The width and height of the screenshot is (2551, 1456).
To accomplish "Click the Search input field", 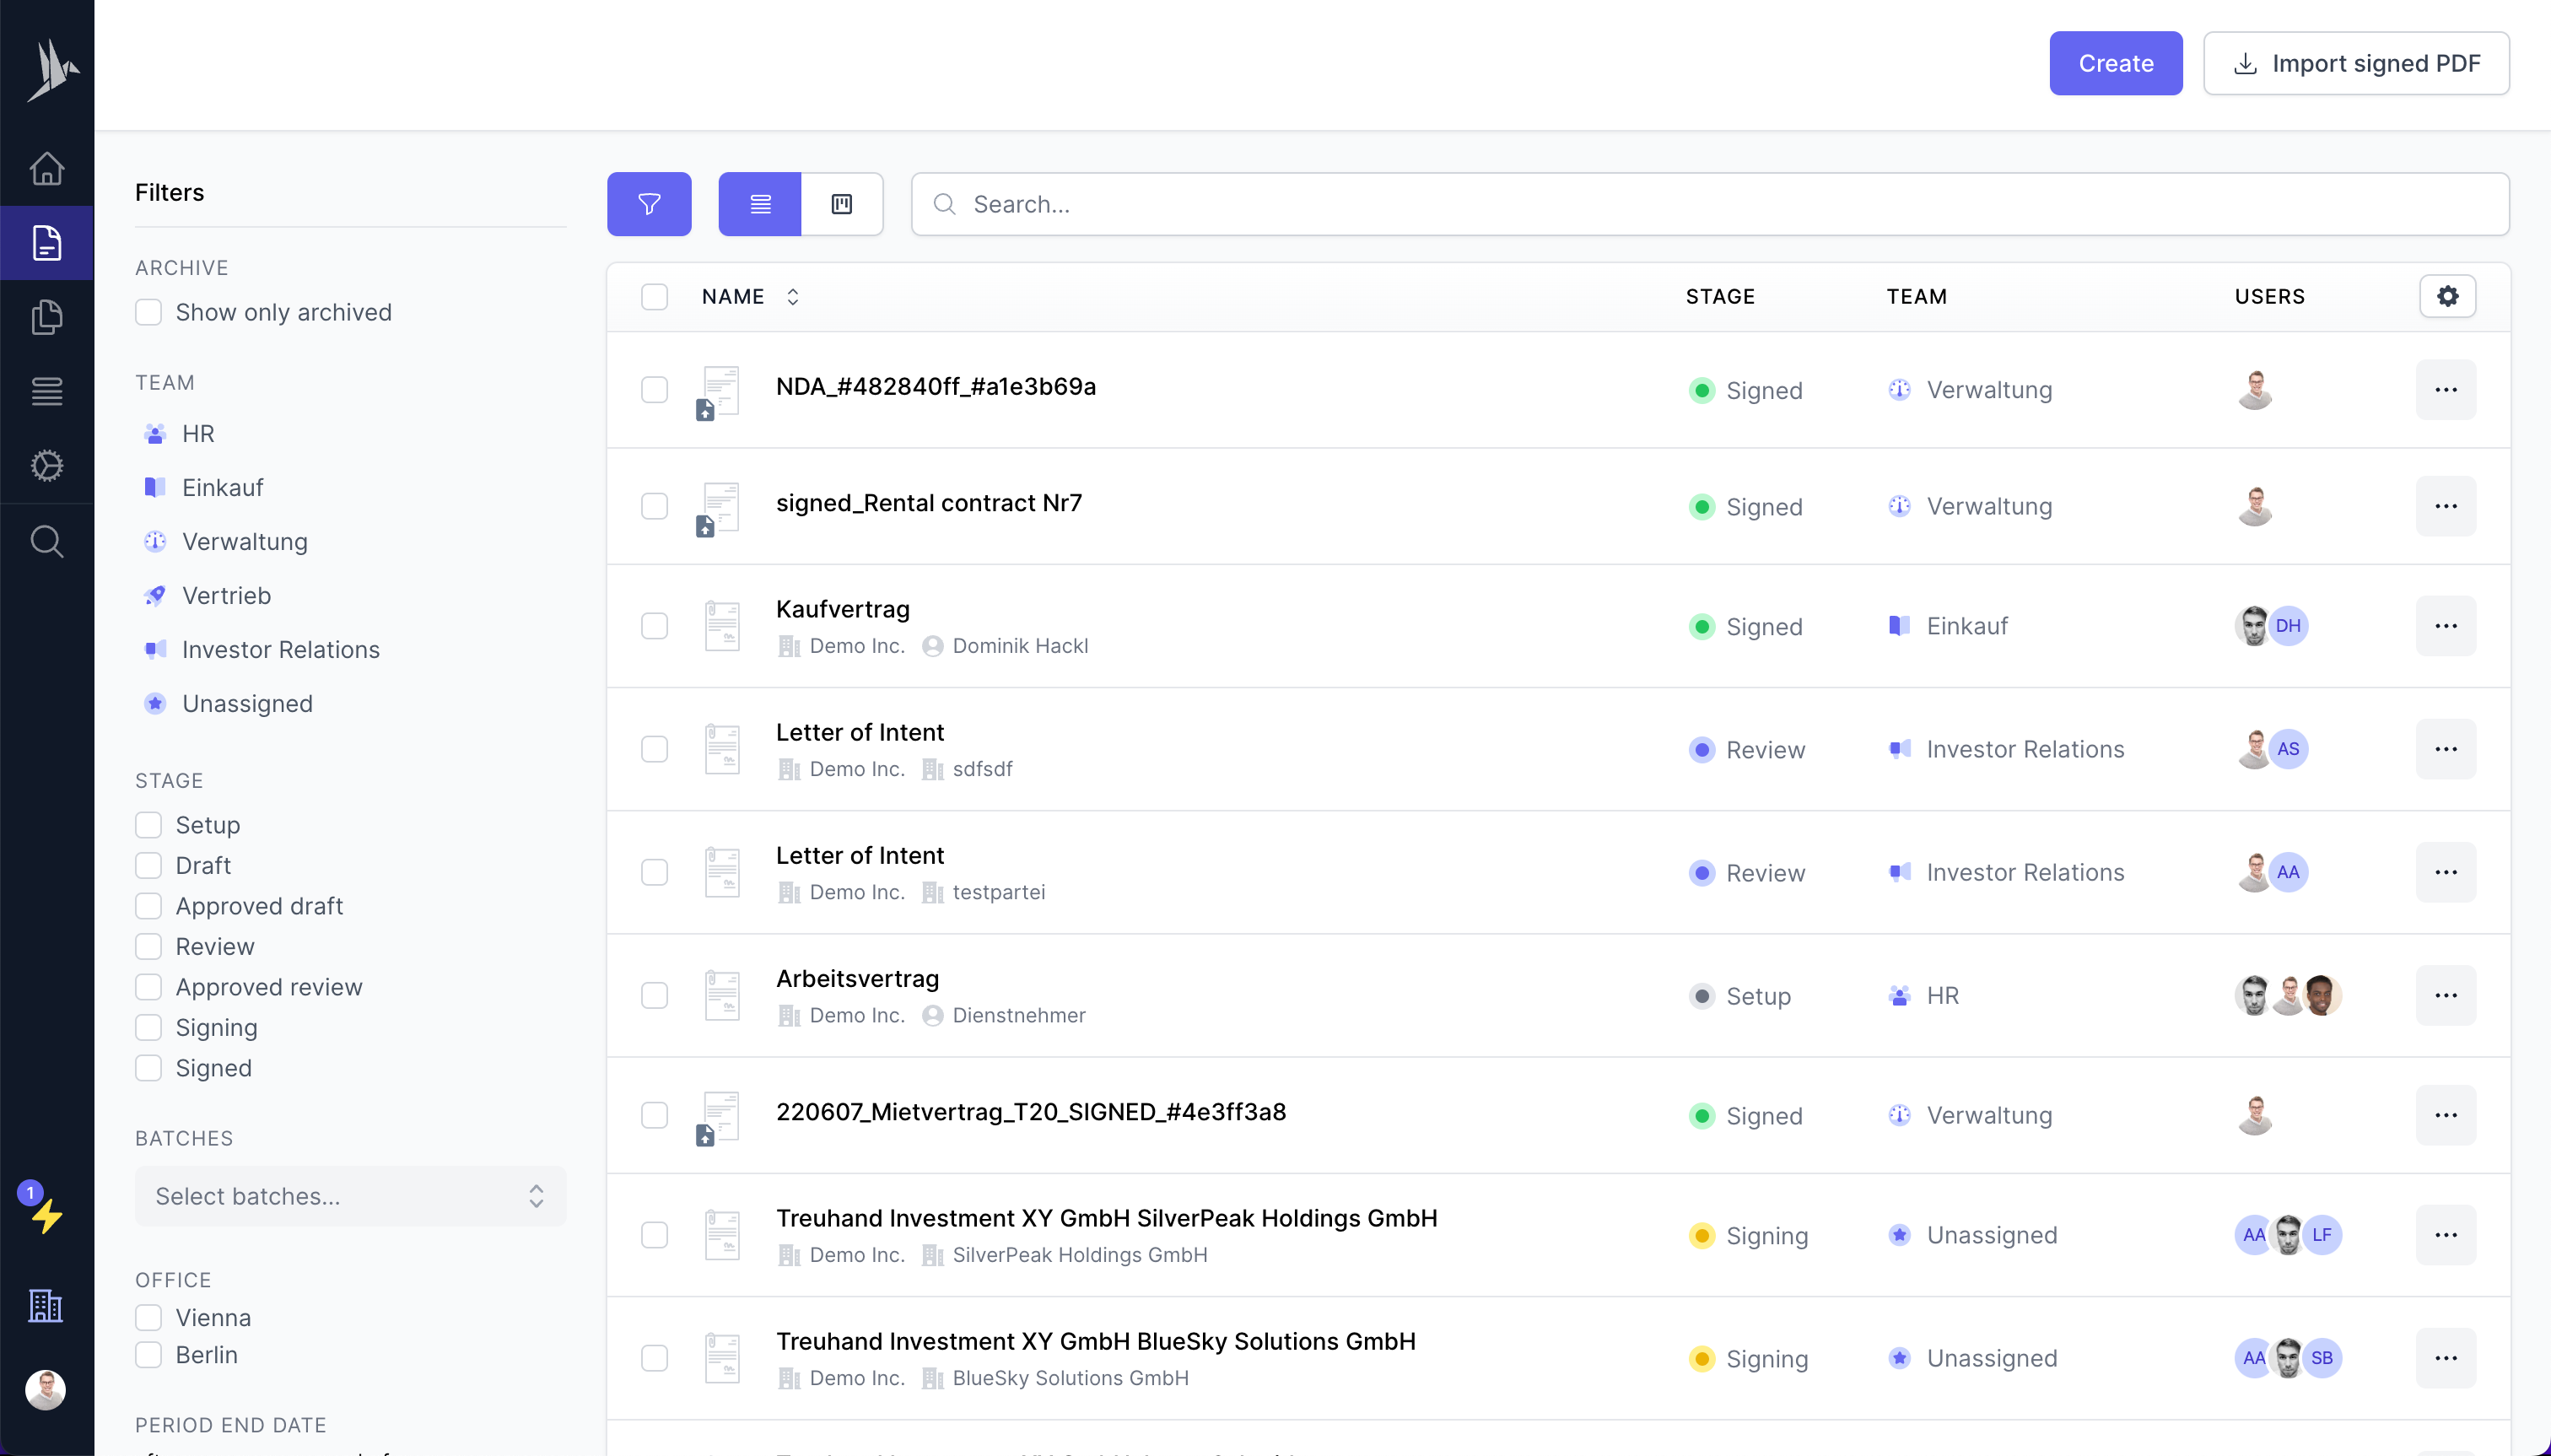I will [1709, 204].
